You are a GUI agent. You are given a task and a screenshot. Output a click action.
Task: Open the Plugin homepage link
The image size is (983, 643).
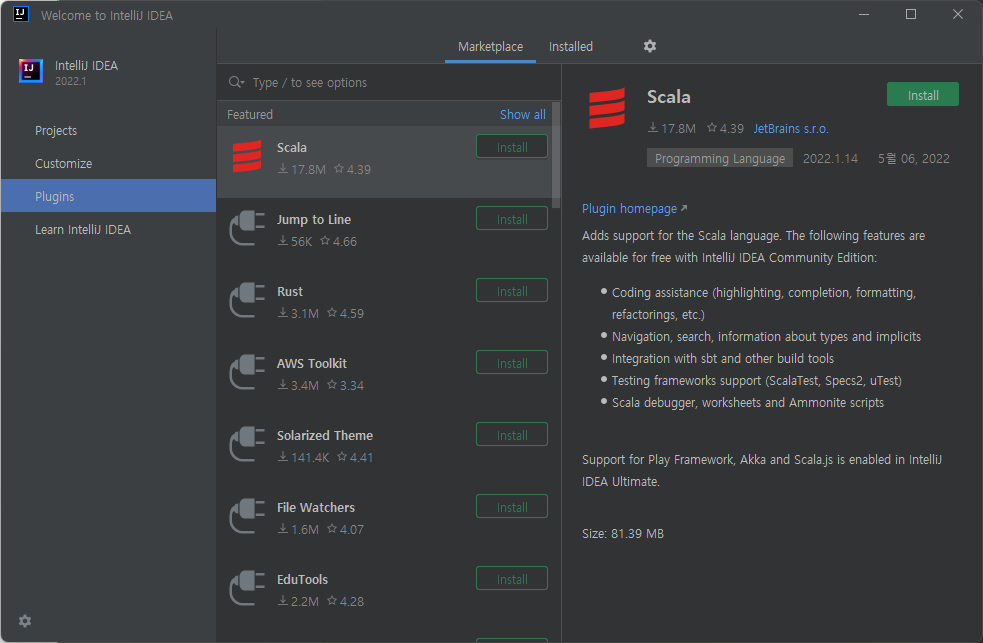coord(634,209)
